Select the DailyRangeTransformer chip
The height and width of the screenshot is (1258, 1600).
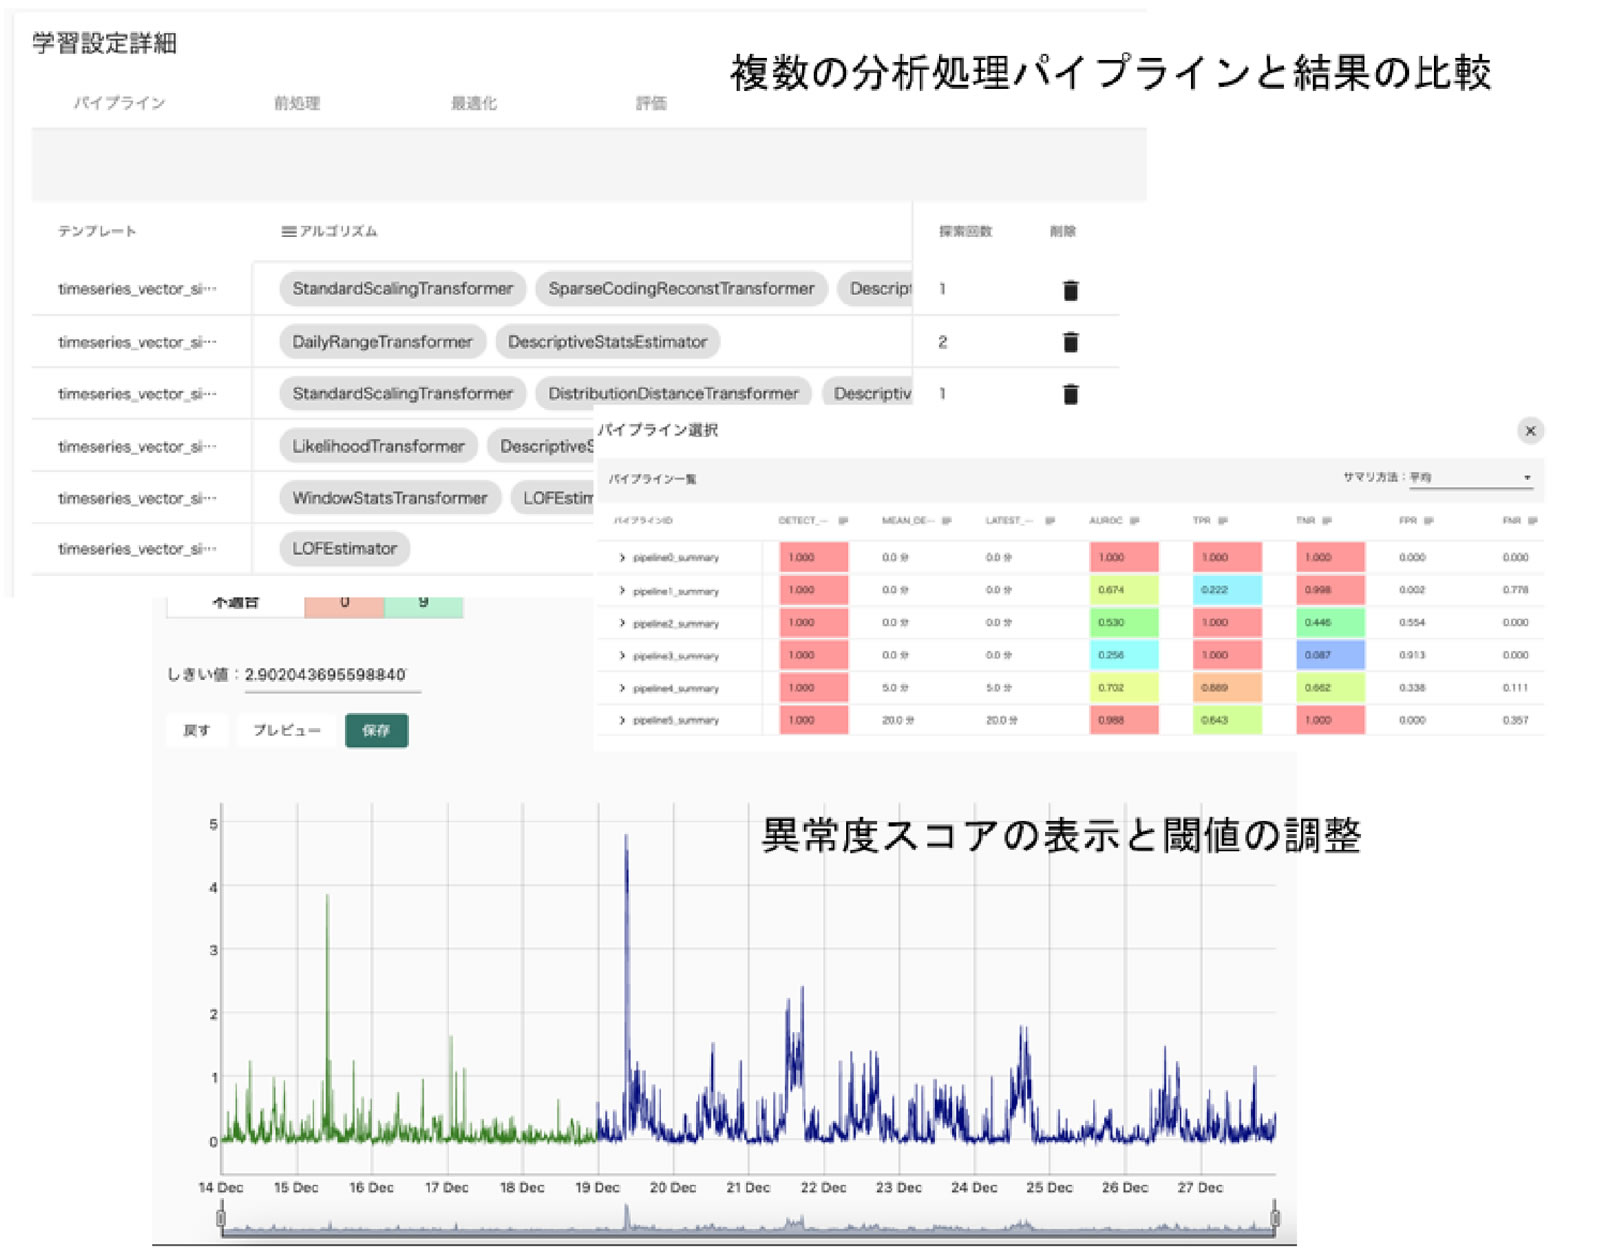pos(382,342)
